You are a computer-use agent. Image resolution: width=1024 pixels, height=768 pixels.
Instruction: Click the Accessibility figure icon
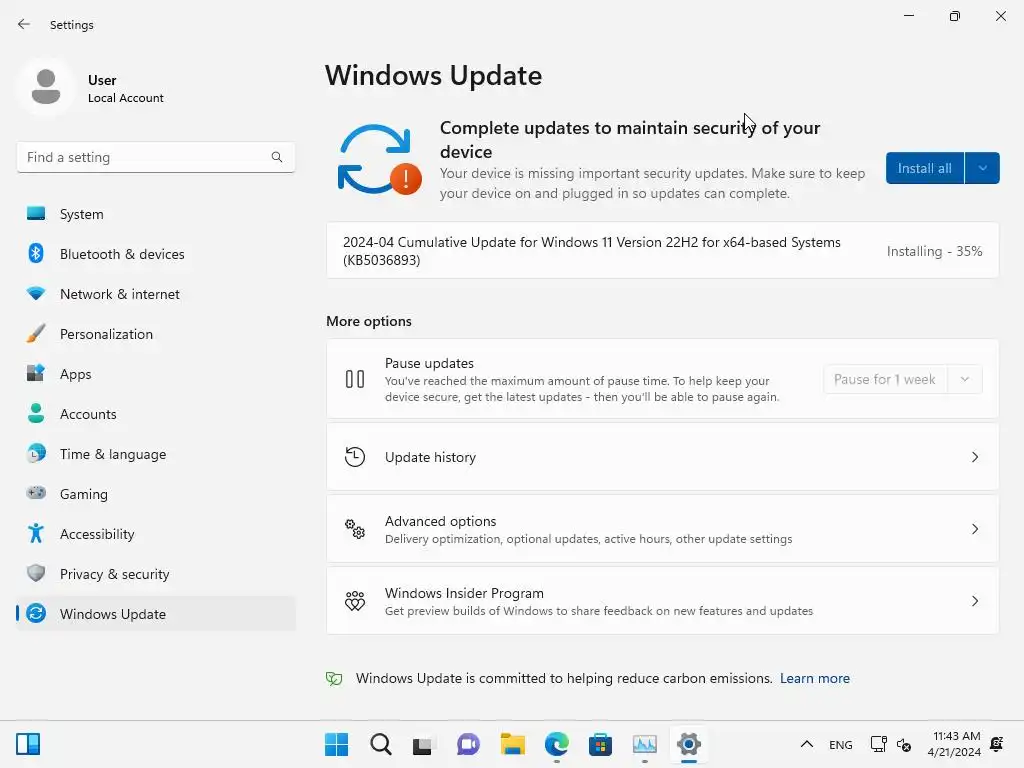coord(36,534)
